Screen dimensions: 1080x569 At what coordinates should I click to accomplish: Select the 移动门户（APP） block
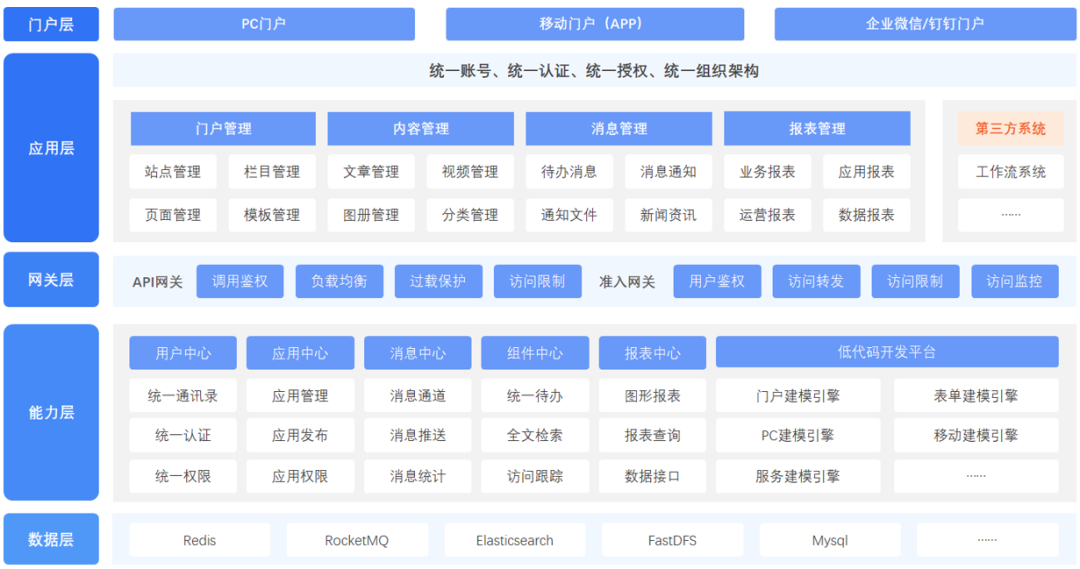coord(594,24)
